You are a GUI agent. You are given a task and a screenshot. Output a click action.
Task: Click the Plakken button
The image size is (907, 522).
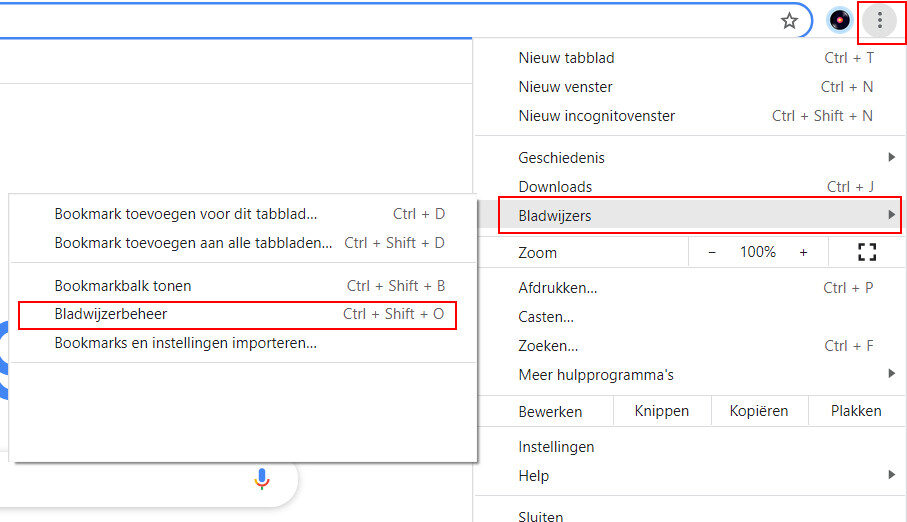coord(856,411)
